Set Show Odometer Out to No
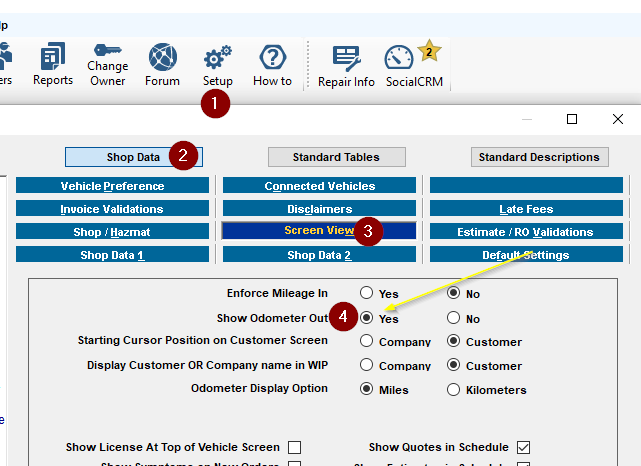641x466 pixels. point(453,317)
